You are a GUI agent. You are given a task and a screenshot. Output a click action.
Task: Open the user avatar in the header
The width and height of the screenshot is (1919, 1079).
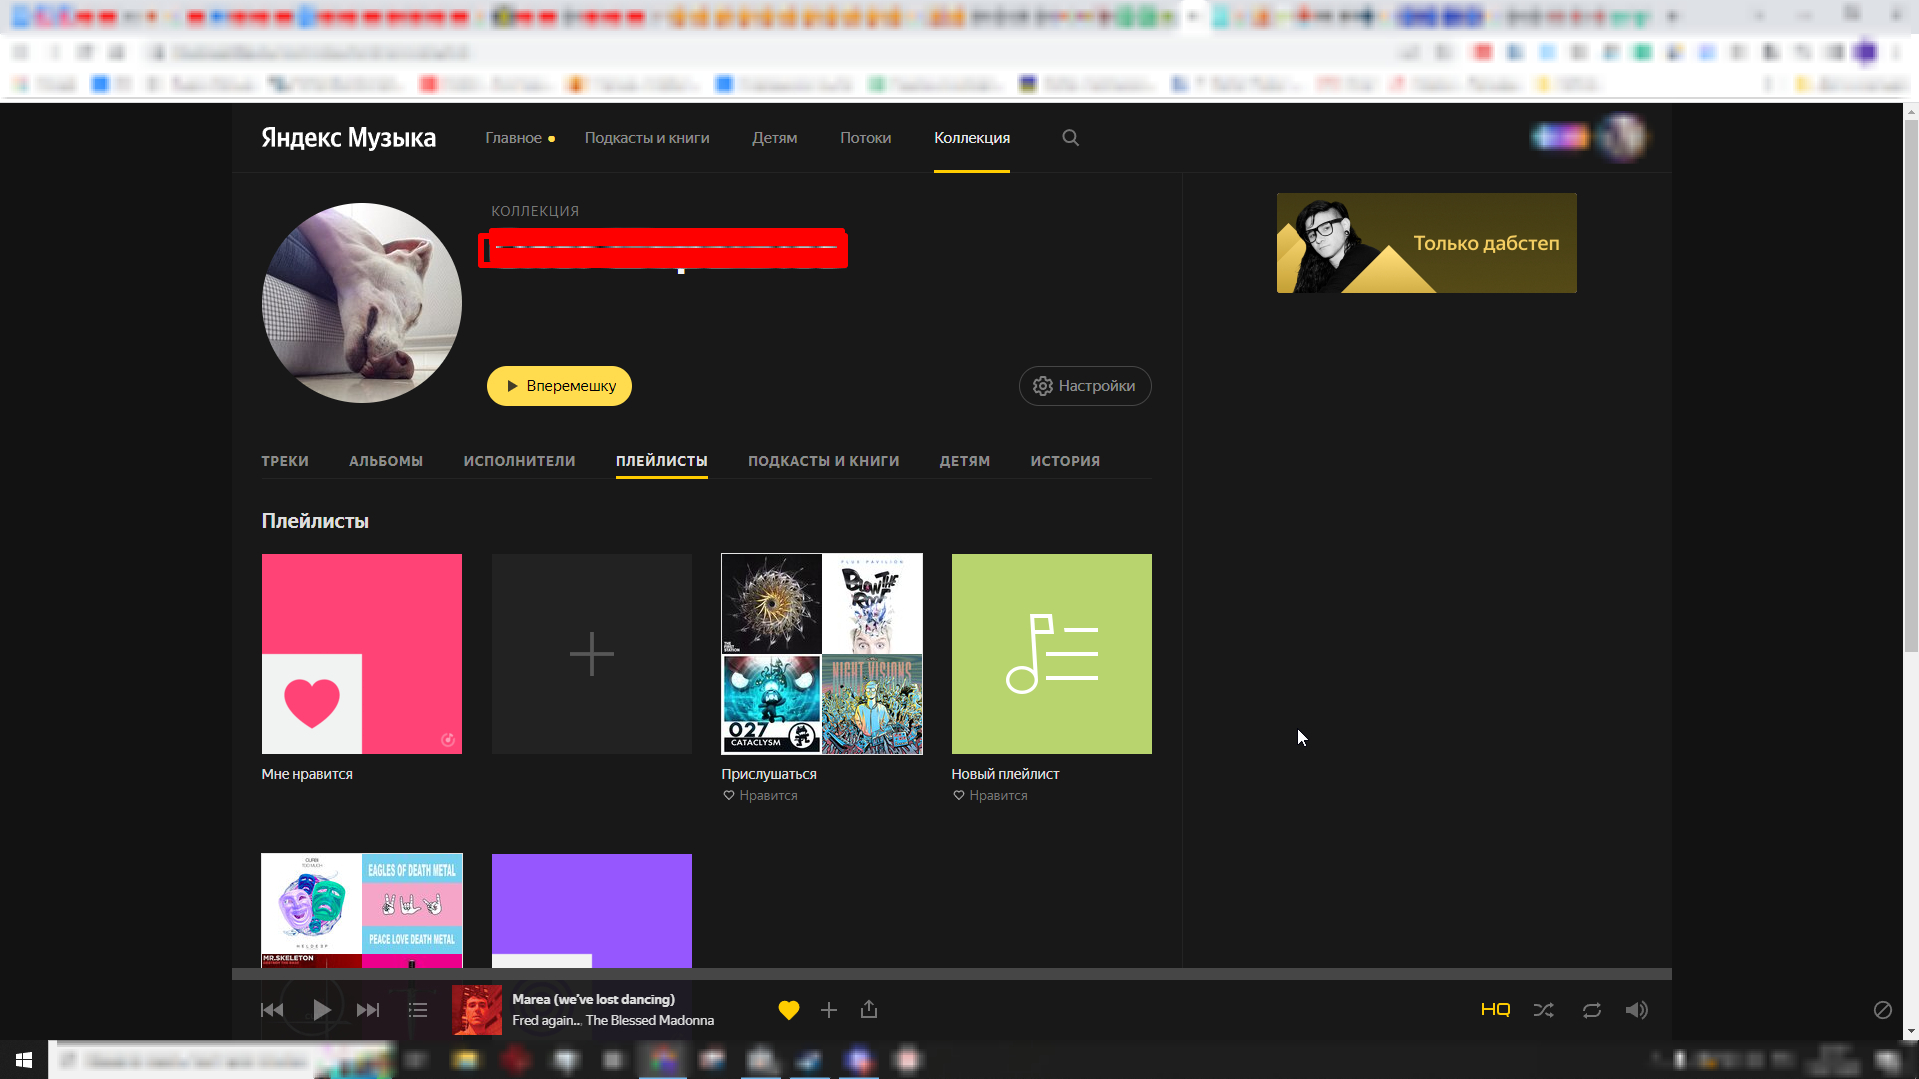(x=1622, y=137)
